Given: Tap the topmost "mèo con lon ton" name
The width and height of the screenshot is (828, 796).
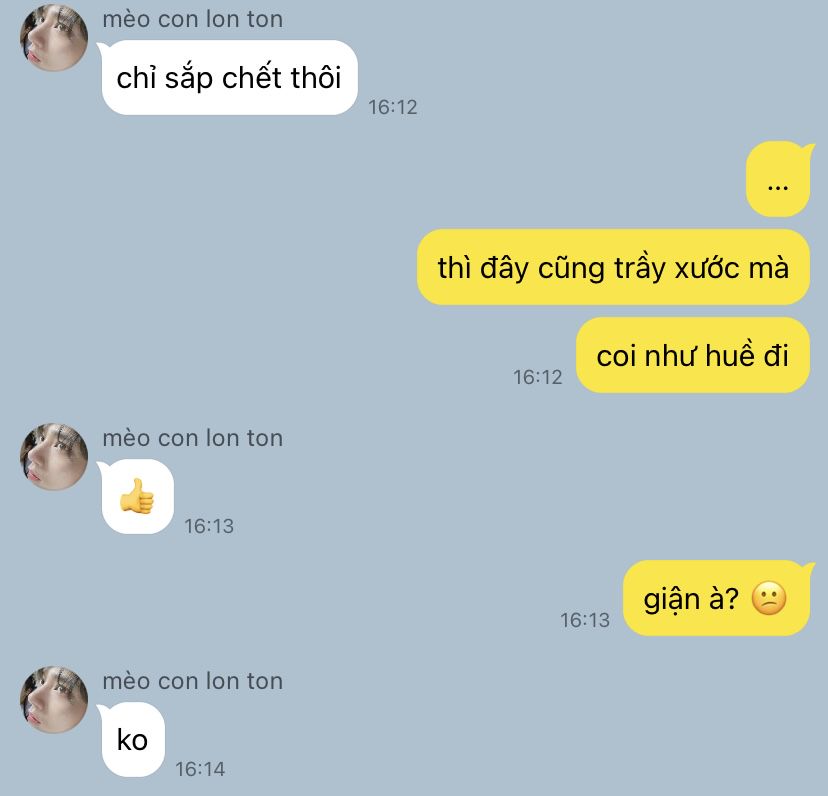Looking at the screenshot, I should pyautogui.click(x=193, y=20).
